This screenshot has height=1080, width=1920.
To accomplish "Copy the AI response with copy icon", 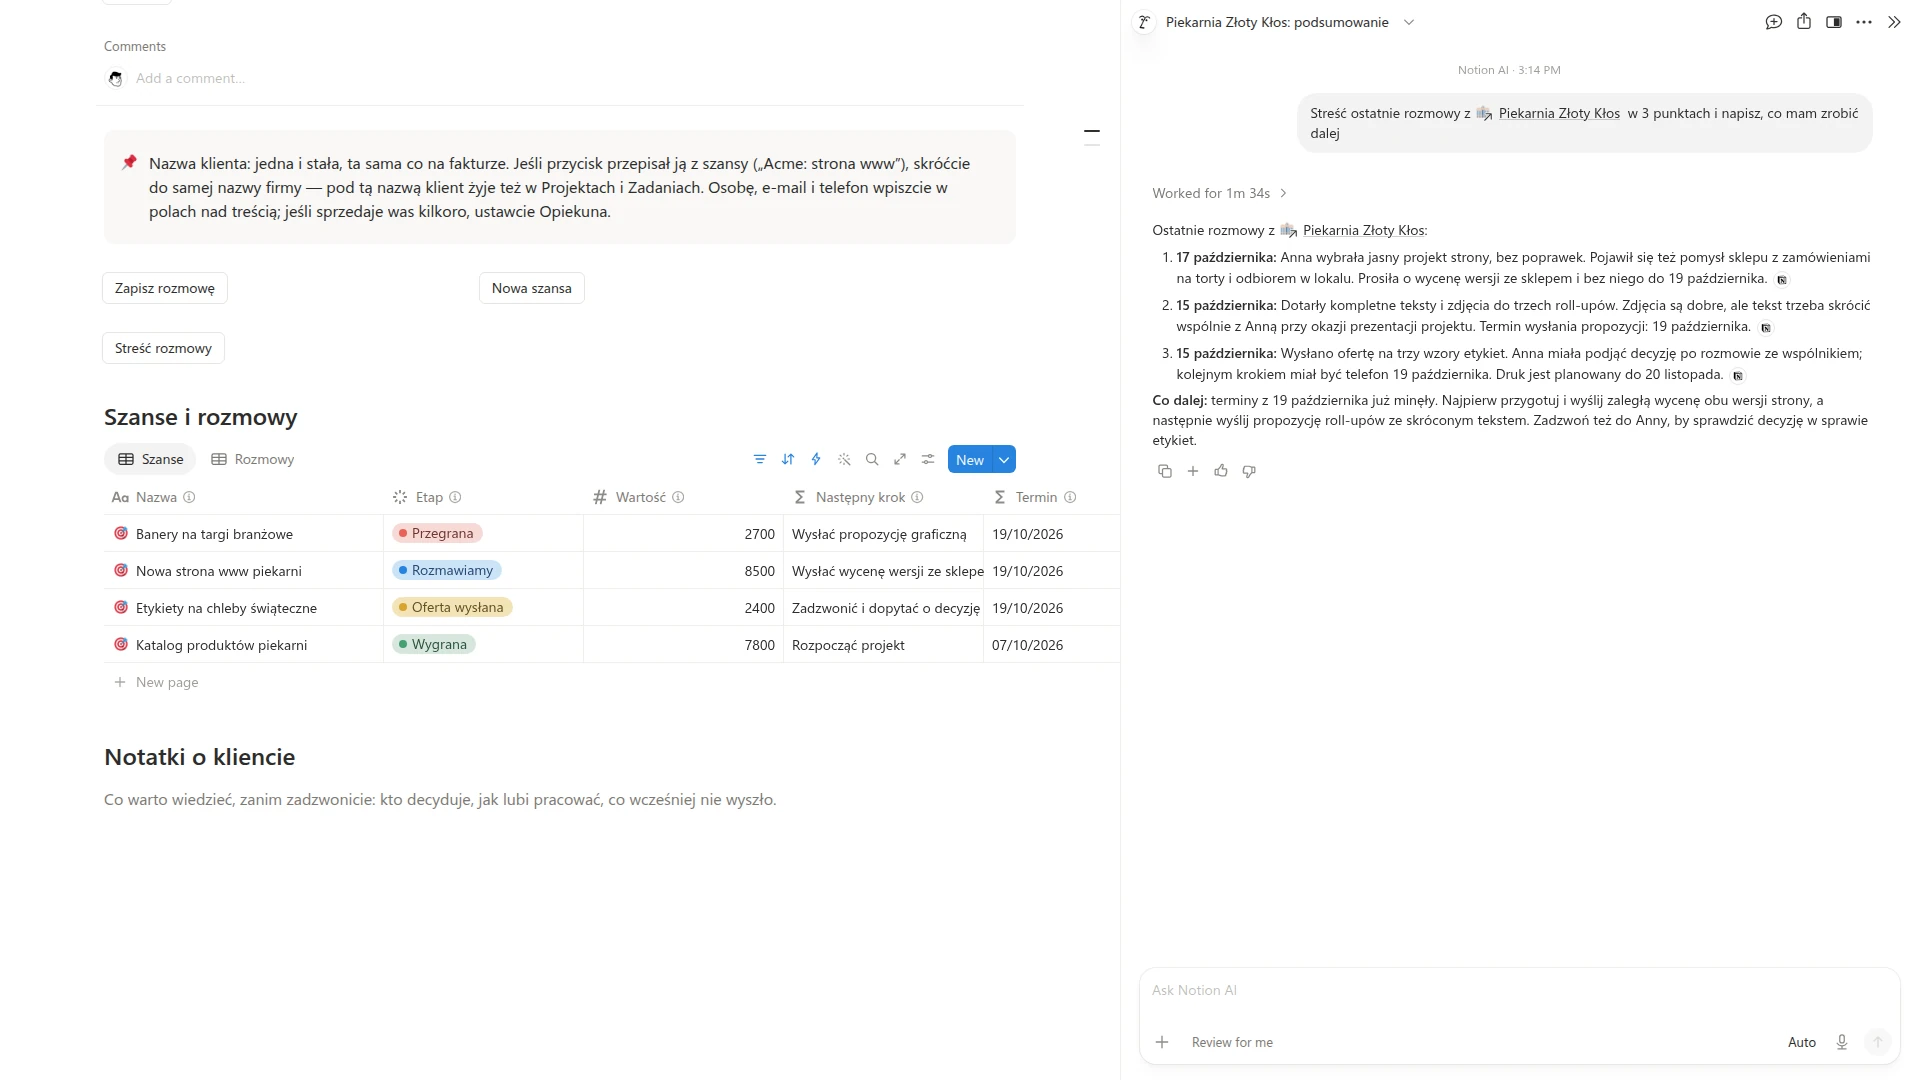I will coord(1164,471).
